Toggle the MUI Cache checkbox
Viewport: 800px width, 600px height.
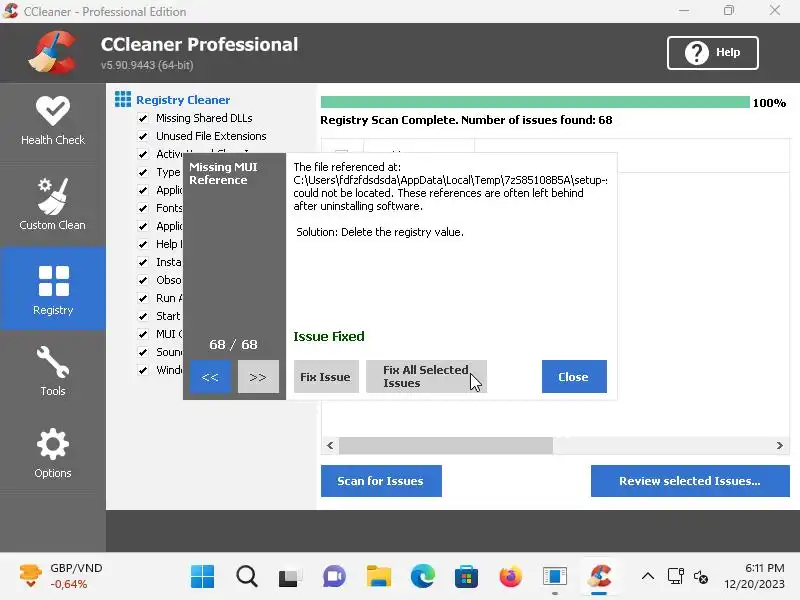coord(143,334)
